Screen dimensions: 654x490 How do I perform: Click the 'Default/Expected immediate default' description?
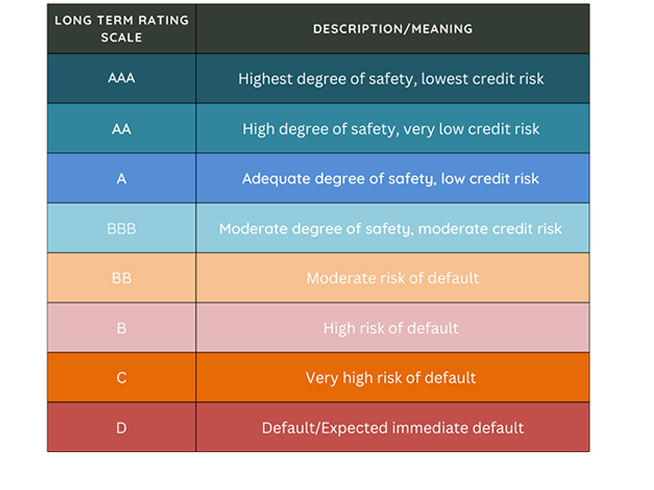(x=392, y=428)
